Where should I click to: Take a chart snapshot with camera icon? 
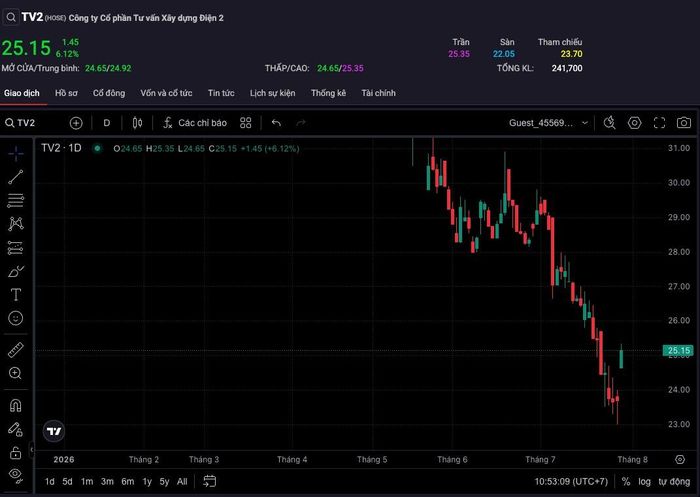(x=683, y=123)
